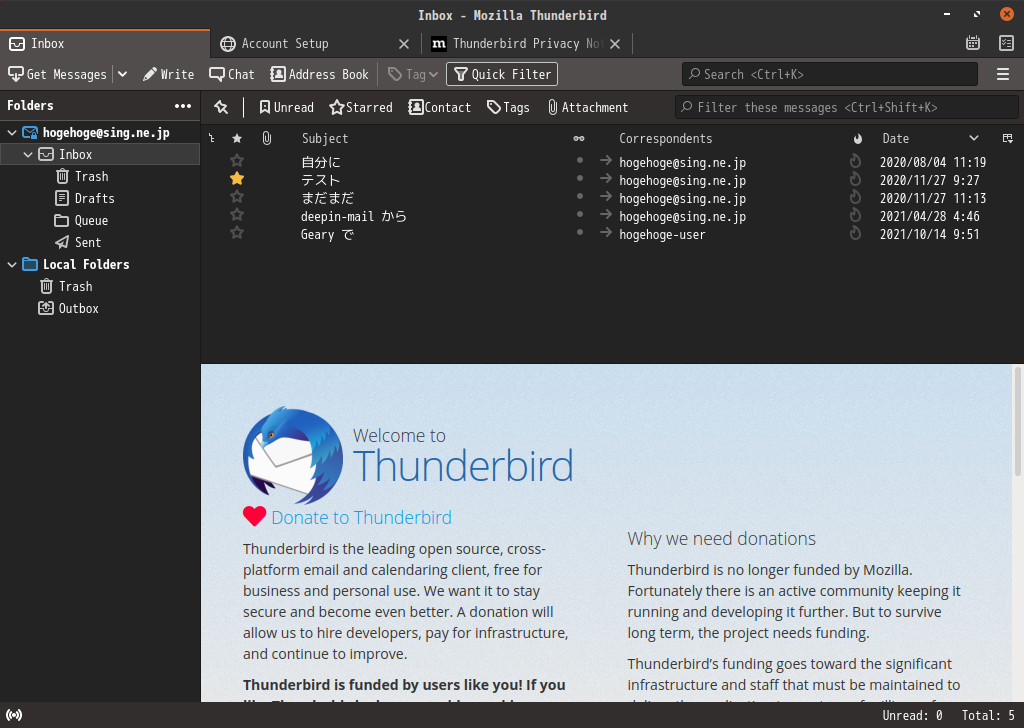The height and width of the screenshot is (728, 1024).
Task: Toggle the Starred quick filter
Action: [x=361, y=107]
